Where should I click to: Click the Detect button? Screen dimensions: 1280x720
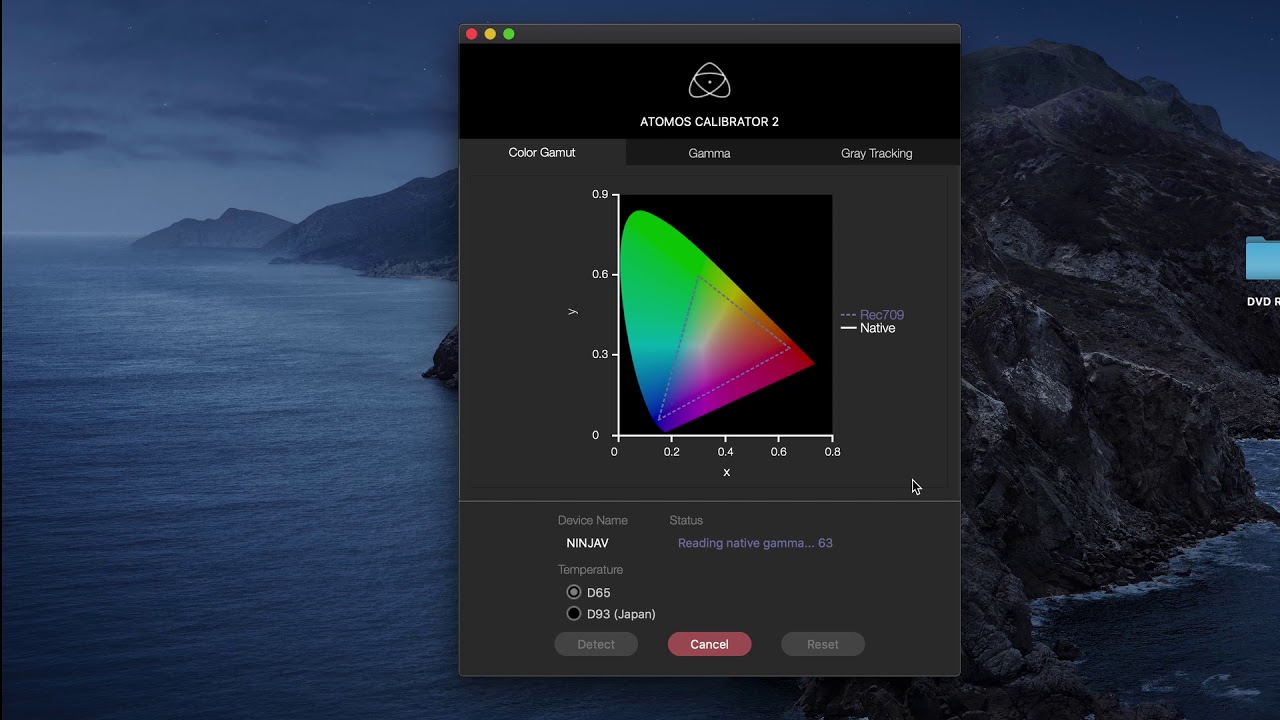tap(596, 644)
